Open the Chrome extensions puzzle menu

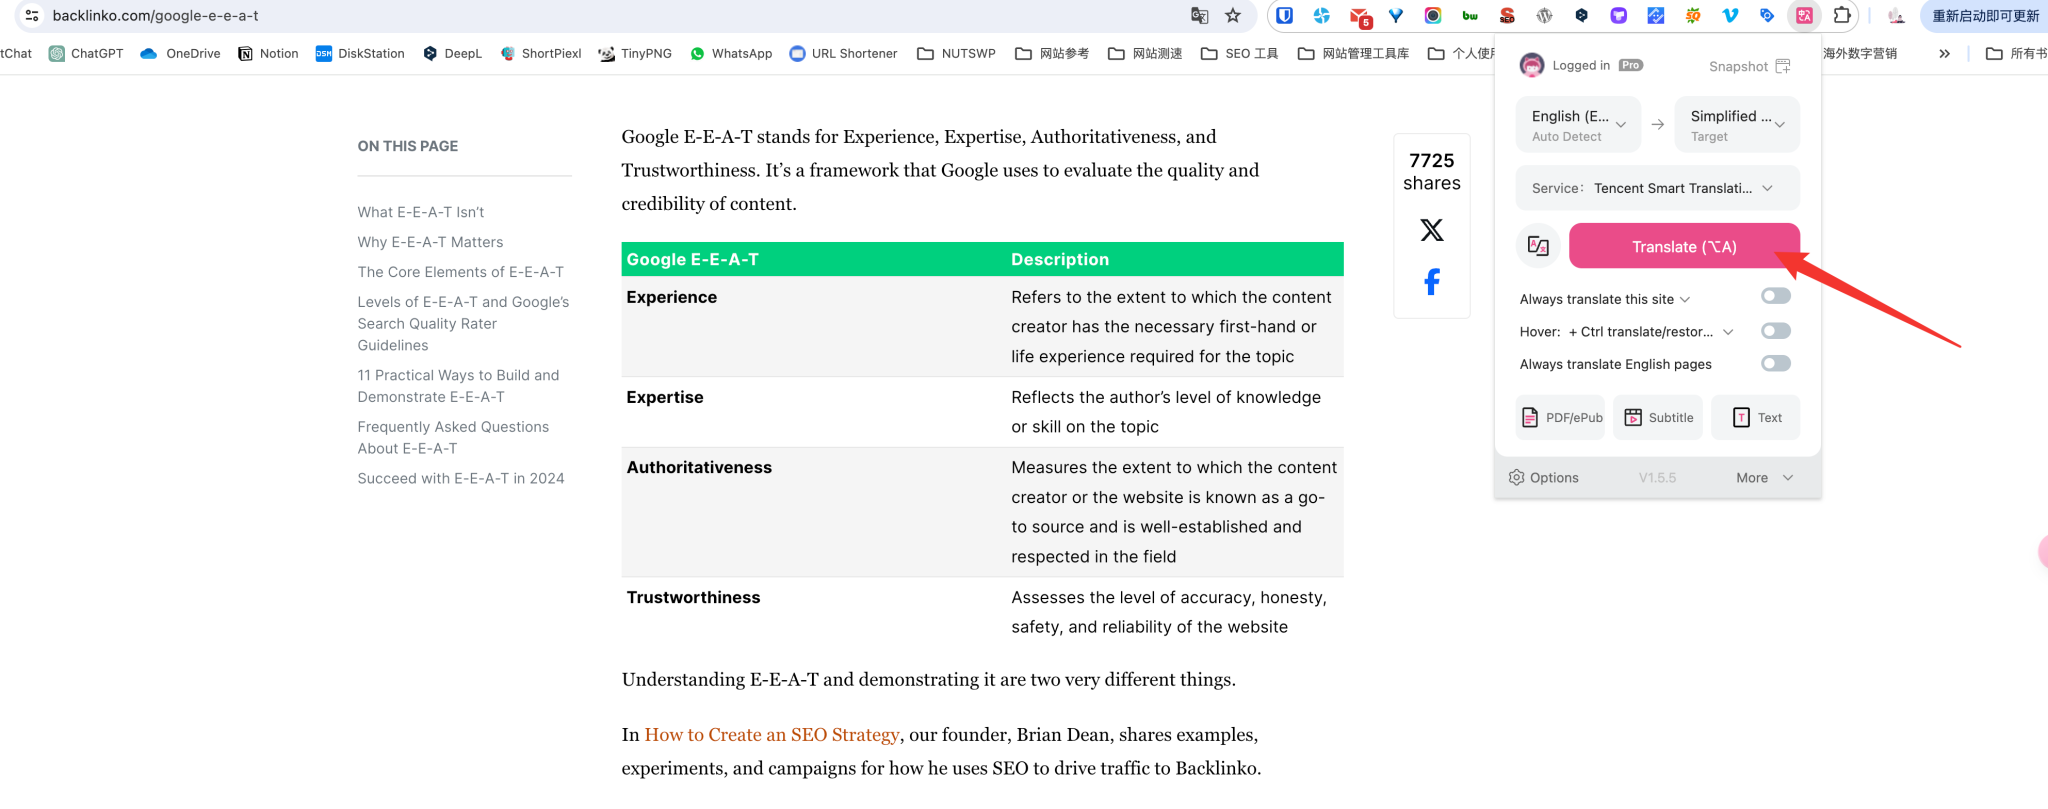coord(1842,15)
